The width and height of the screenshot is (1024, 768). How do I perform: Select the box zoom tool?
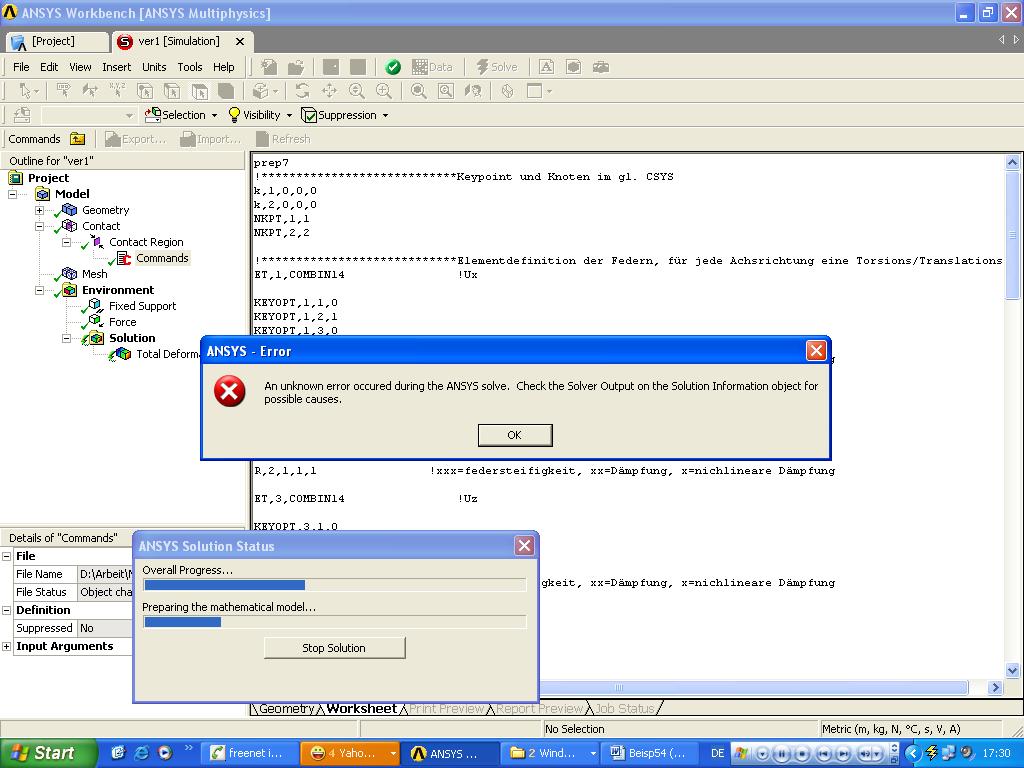pos(384,91)
